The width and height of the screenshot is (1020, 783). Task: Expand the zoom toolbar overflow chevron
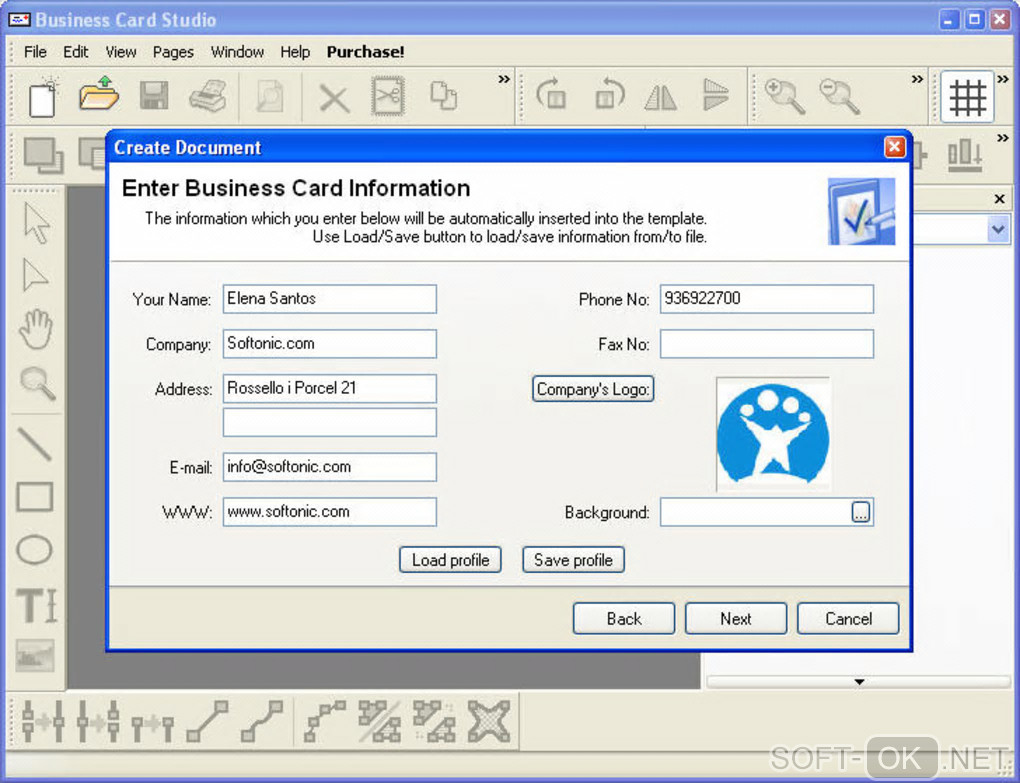[917, 79]
